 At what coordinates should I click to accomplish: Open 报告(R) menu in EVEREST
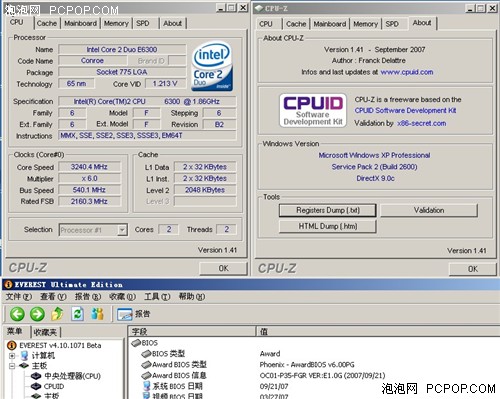[x=88, y=296]
